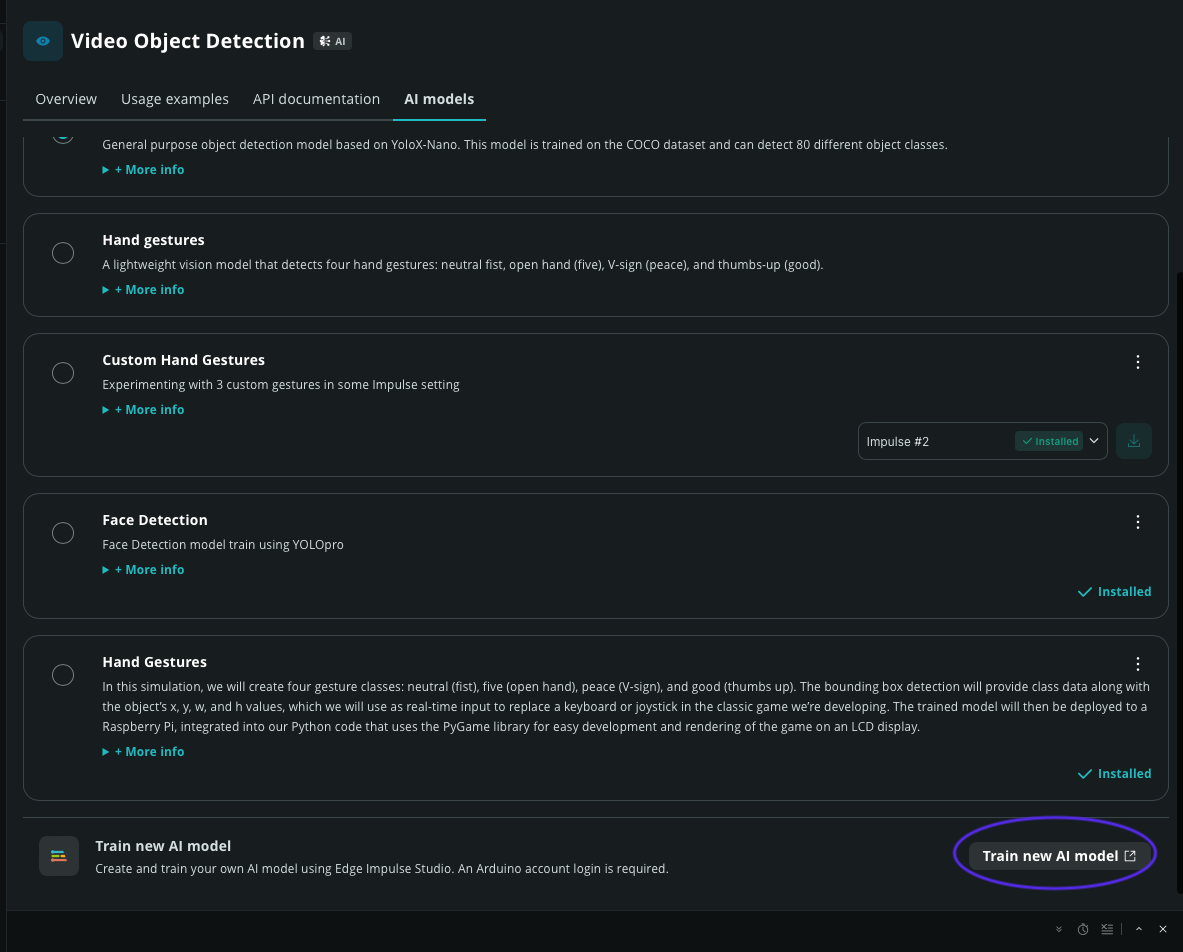Viewport: 1183px width, 952px height.
Task: Click the Edge Impulse icon beside Train new AI model
Action: [x=59, y=855]
